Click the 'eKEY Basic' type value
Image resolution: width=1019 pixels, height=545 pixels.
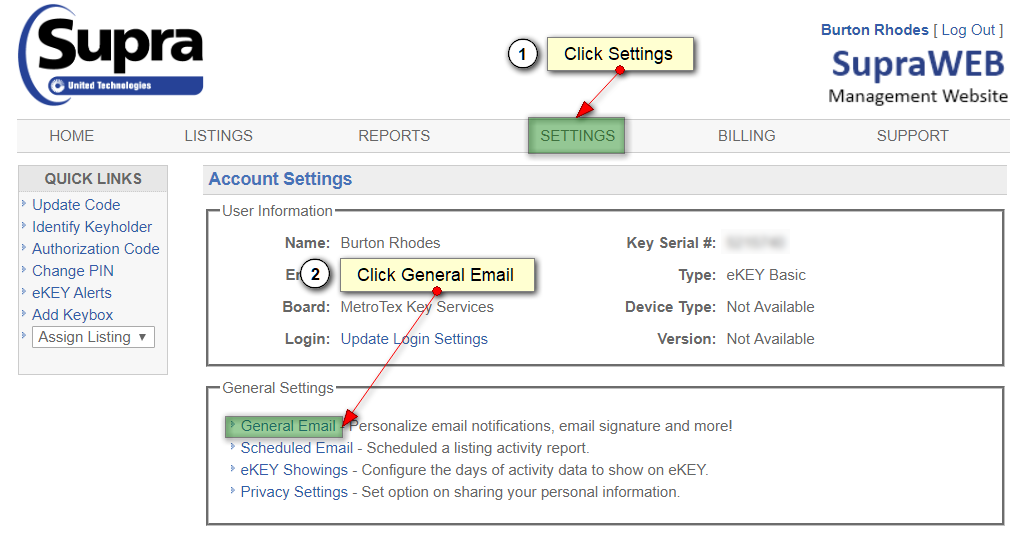766,275
